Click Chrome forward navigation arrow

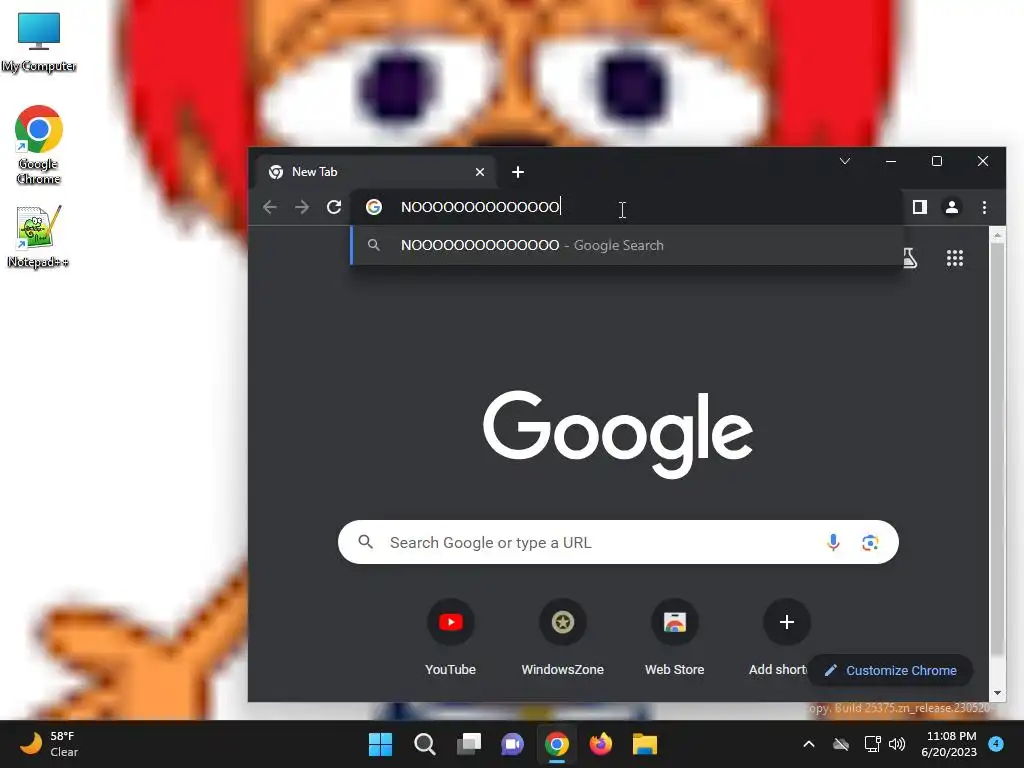[x=302, y=207]
